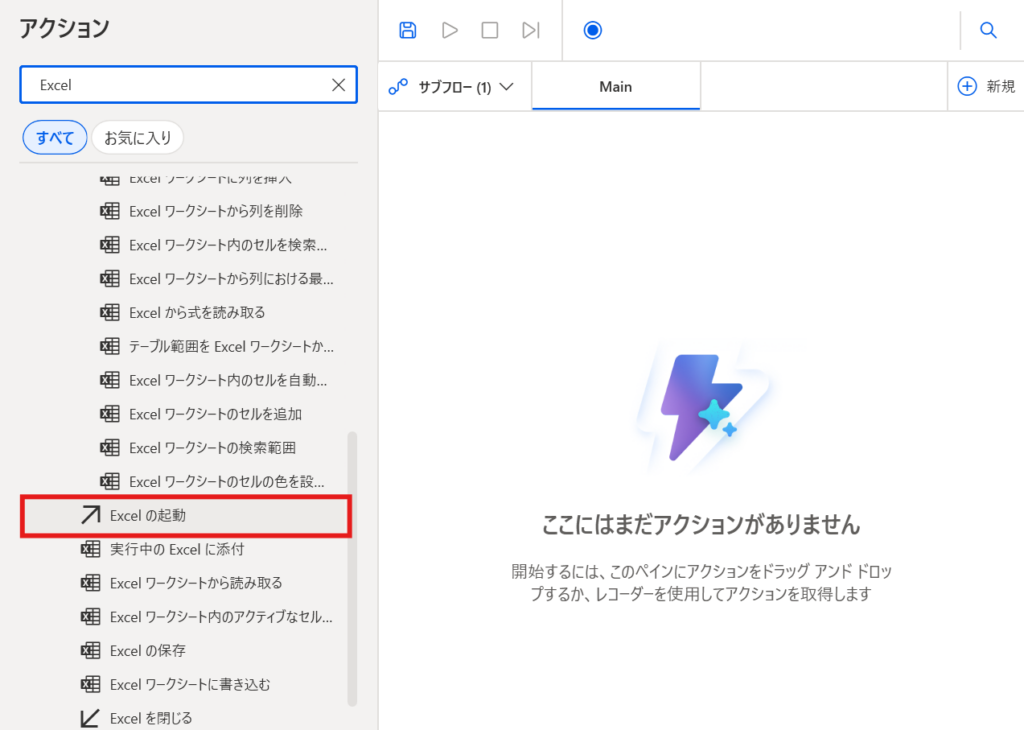Screen dimensions: 1024x730
Task: Clear the Excel search with X
Action: [x=338, y=85]
